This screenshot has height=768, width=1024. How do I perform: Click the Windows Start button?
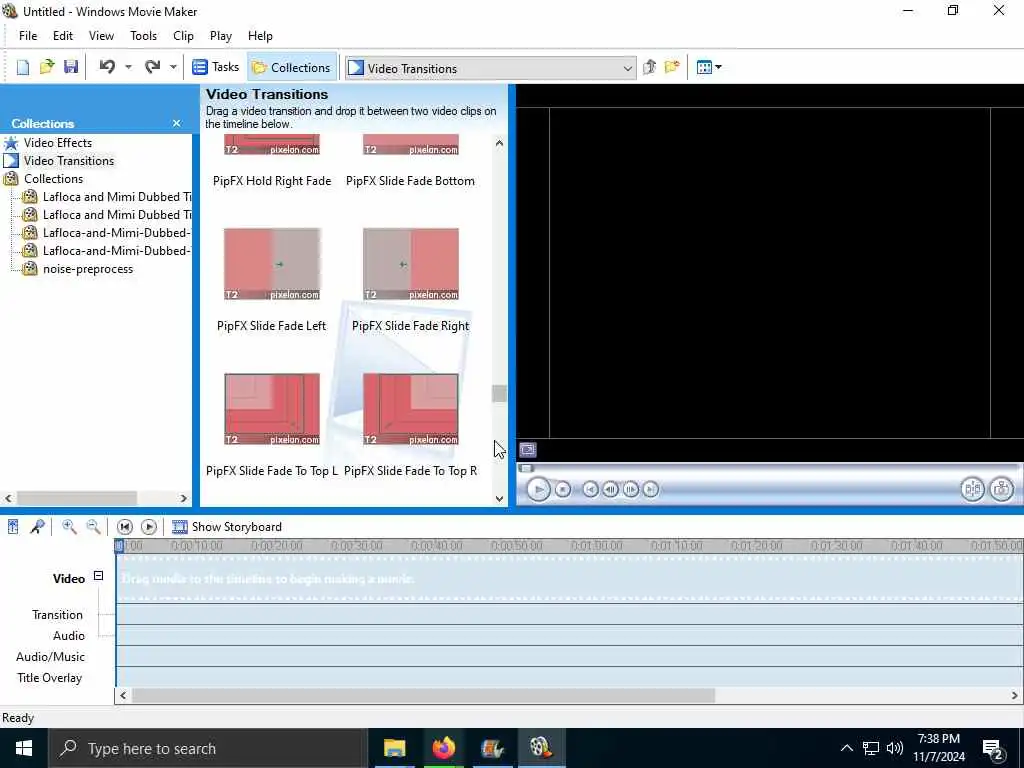coord(24,748)
